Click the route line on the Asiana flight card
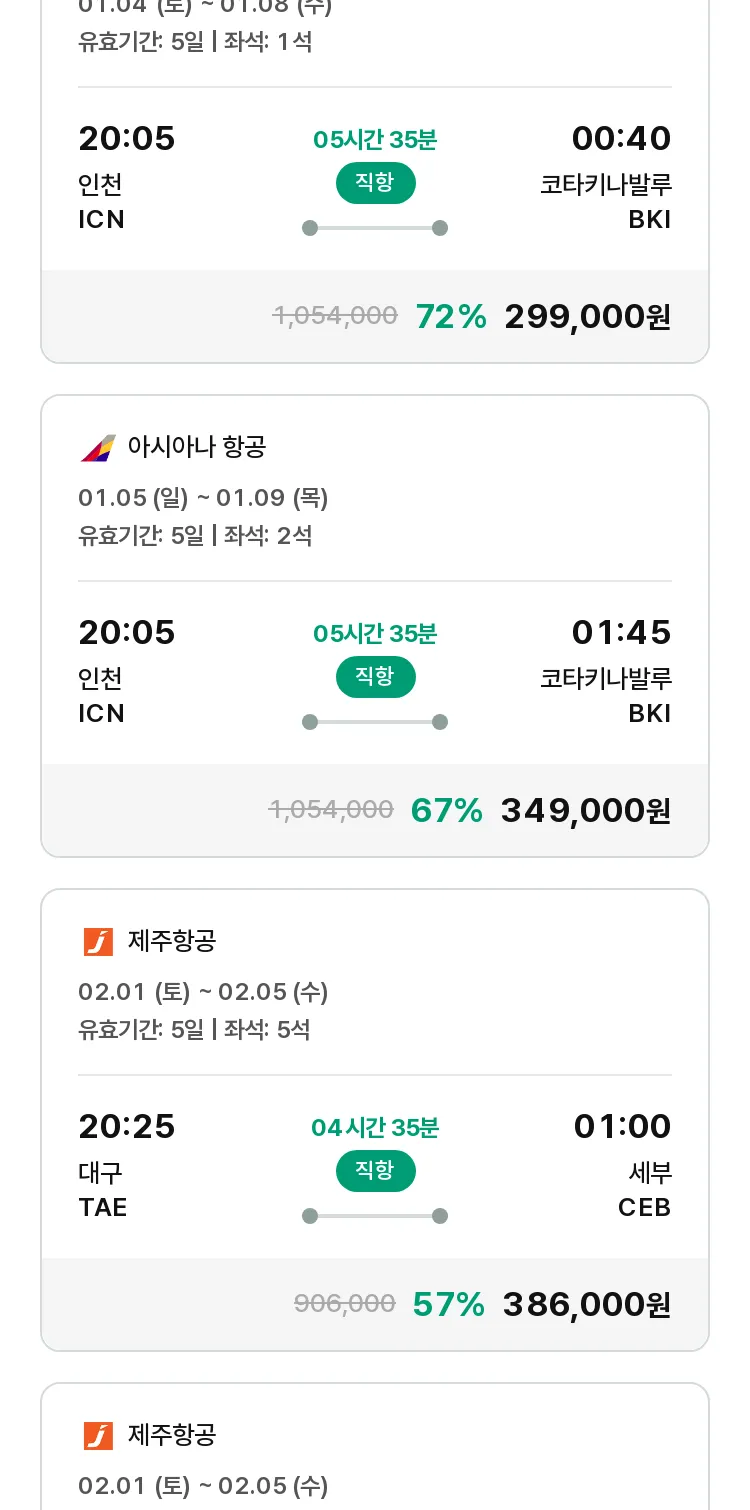Image resolution: width=750 pixels, height=1510 pixels. click(375, 722)
